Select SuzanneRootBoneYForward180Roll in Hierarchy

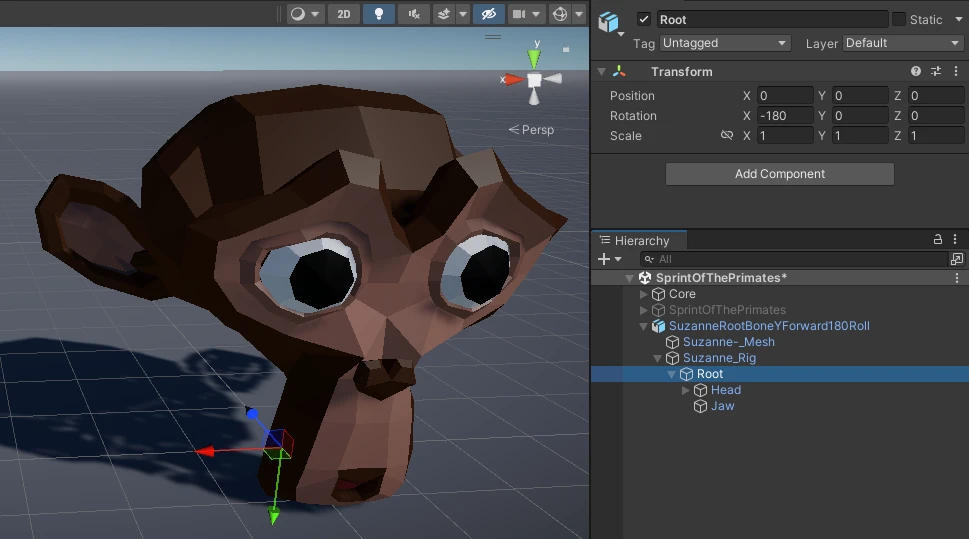click(769, 326)
